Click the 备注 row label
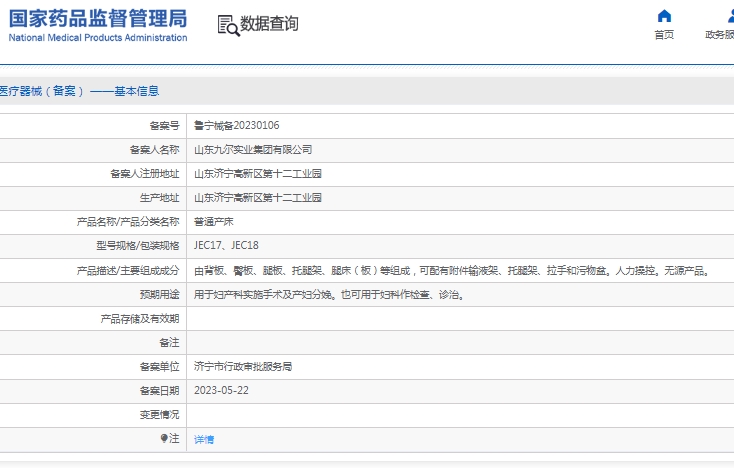 [169, 343]
